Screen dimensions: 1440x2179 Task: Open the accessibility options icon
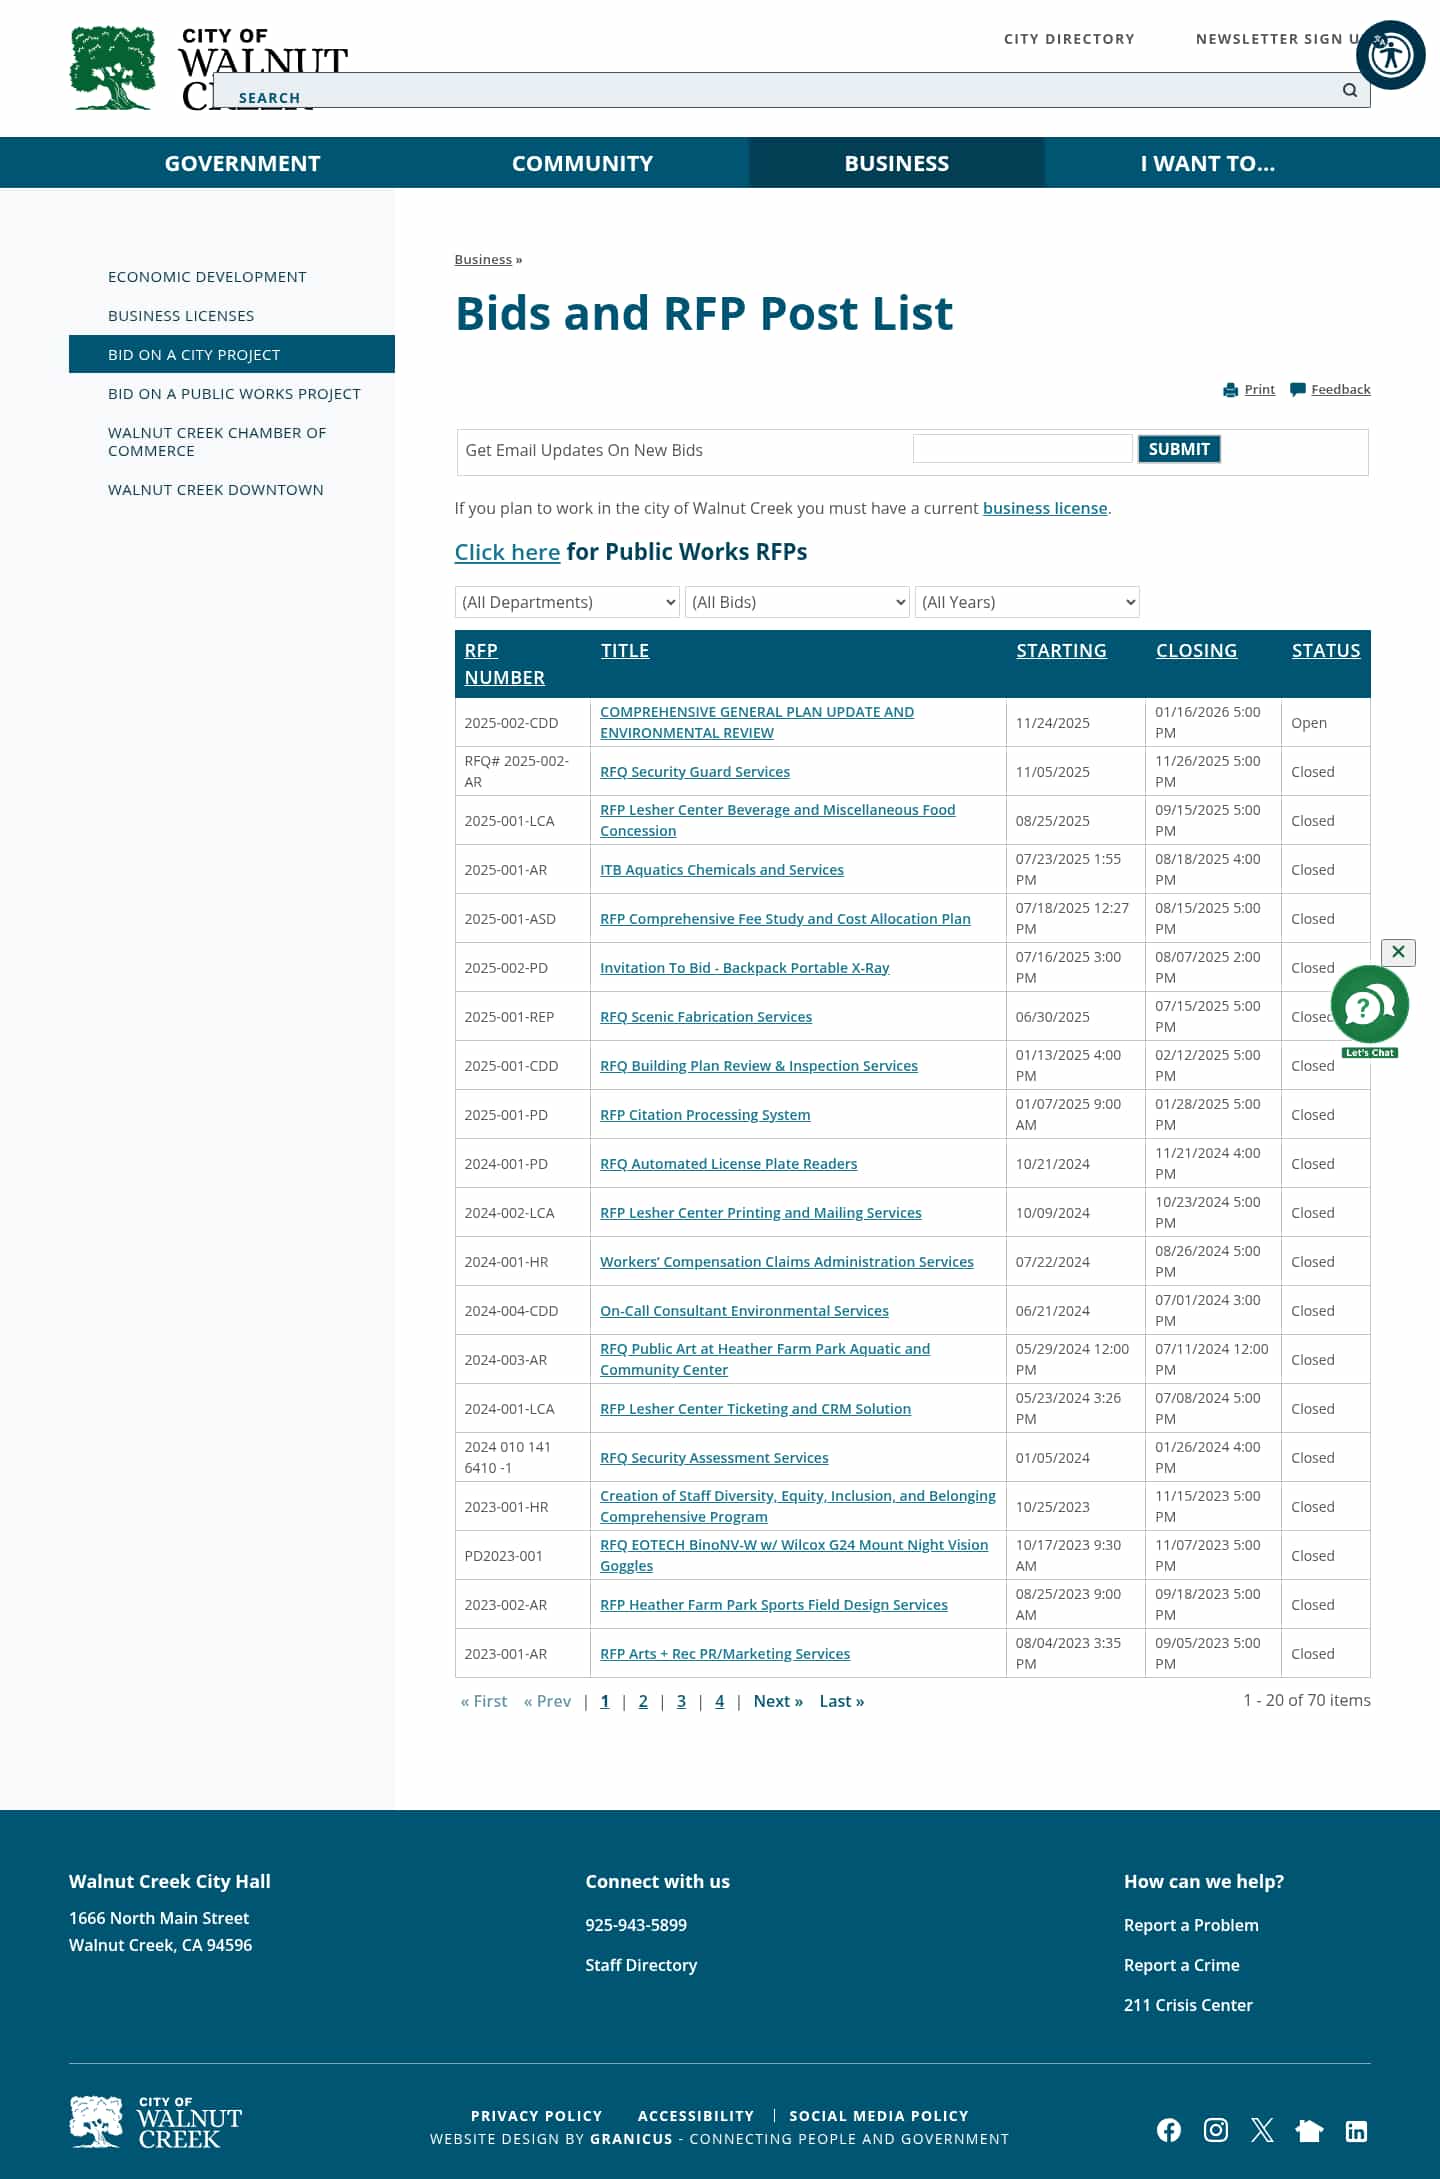[1390, 55]
